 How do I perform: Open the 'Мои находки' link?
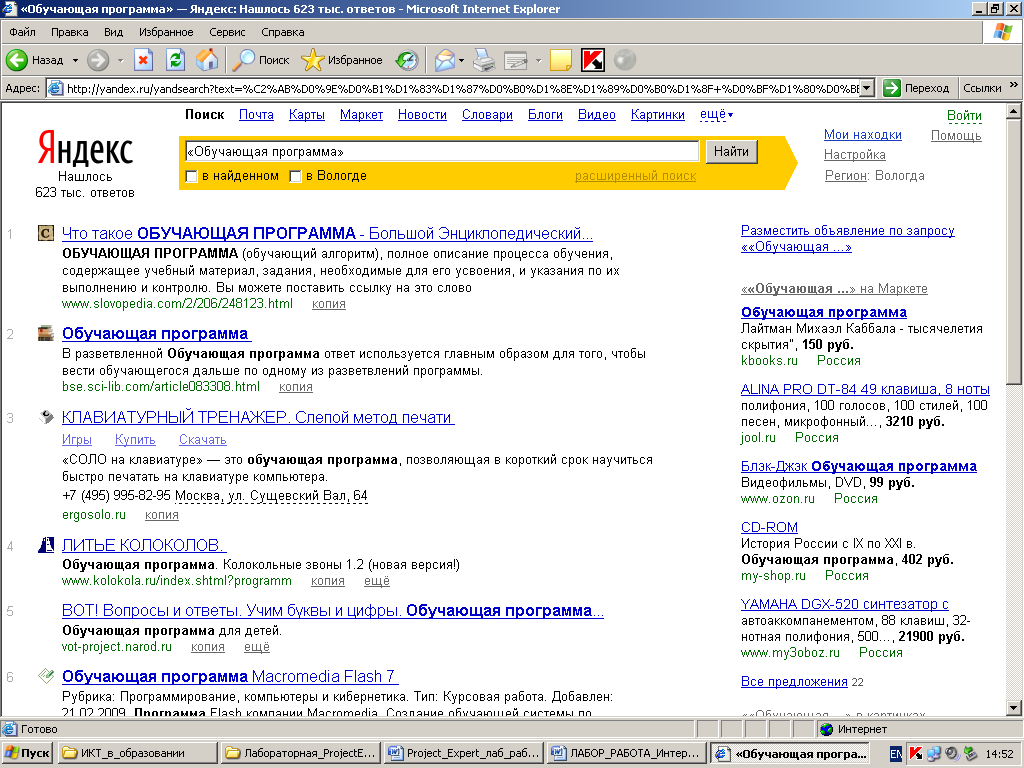tap(863, 135)
